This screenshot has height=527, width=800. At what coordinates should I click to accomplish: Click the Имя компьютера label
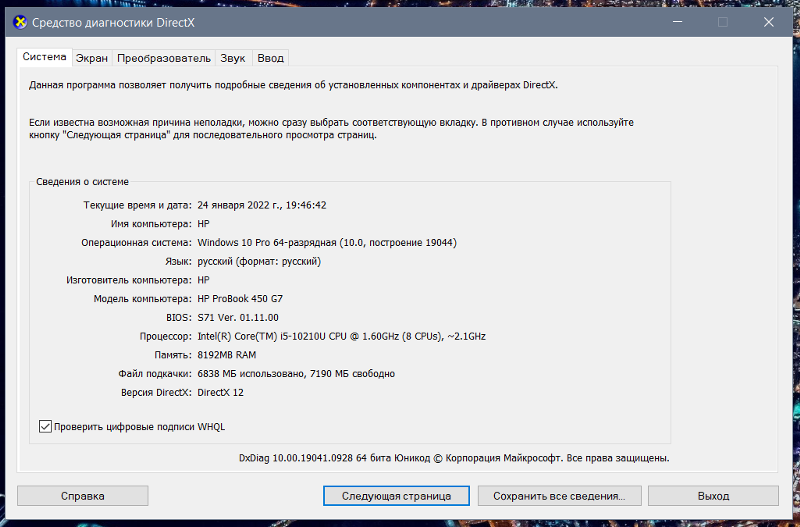(151, 224)
